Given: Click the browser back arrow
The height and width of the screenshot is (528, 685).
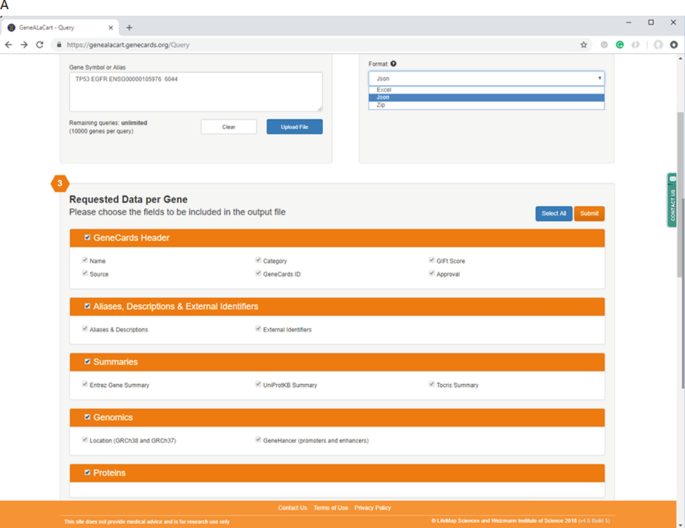Looking at the screenshot, I should [x=10, y=45].
